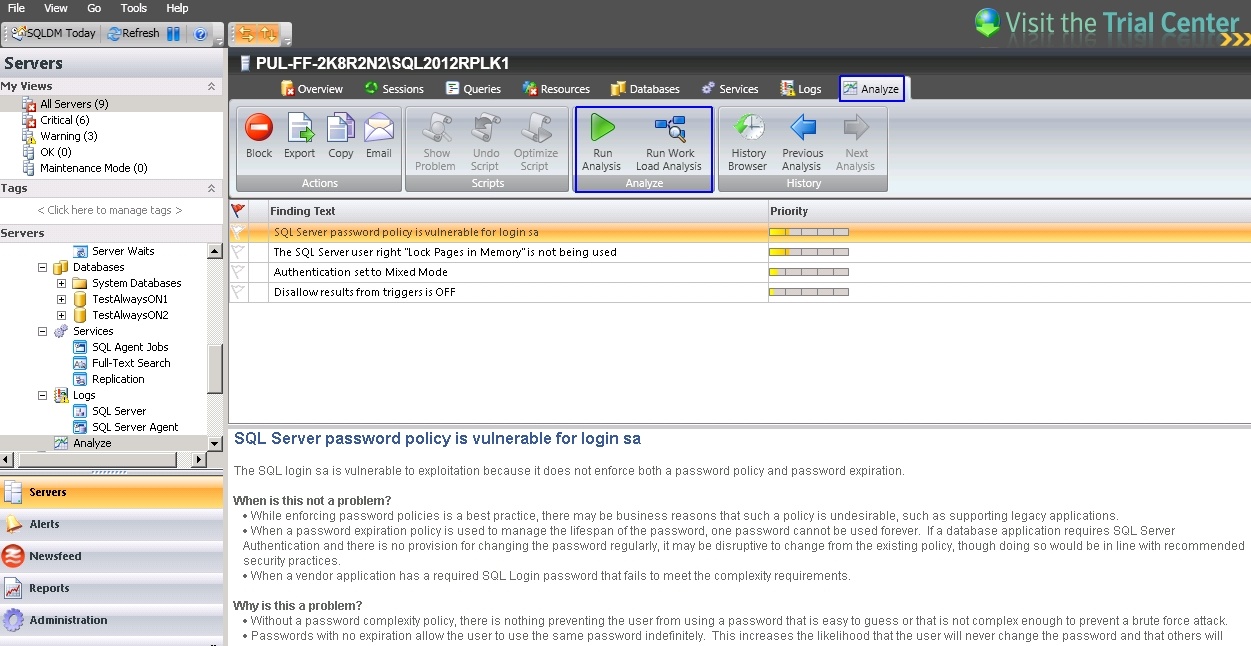Collapse the Databases tree node
This screenshot has width=1251, height=646.
[x=43, y=267]
